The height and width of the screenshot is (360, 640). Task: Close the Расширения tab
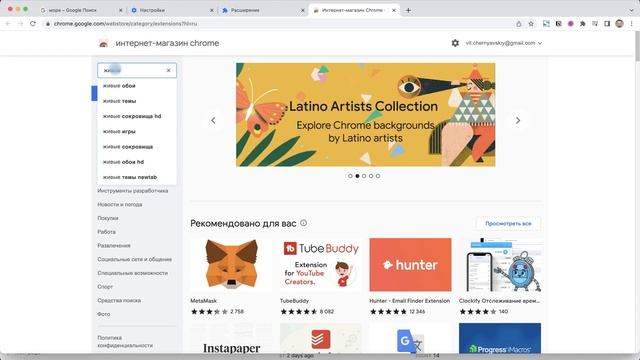pos(303,10)
